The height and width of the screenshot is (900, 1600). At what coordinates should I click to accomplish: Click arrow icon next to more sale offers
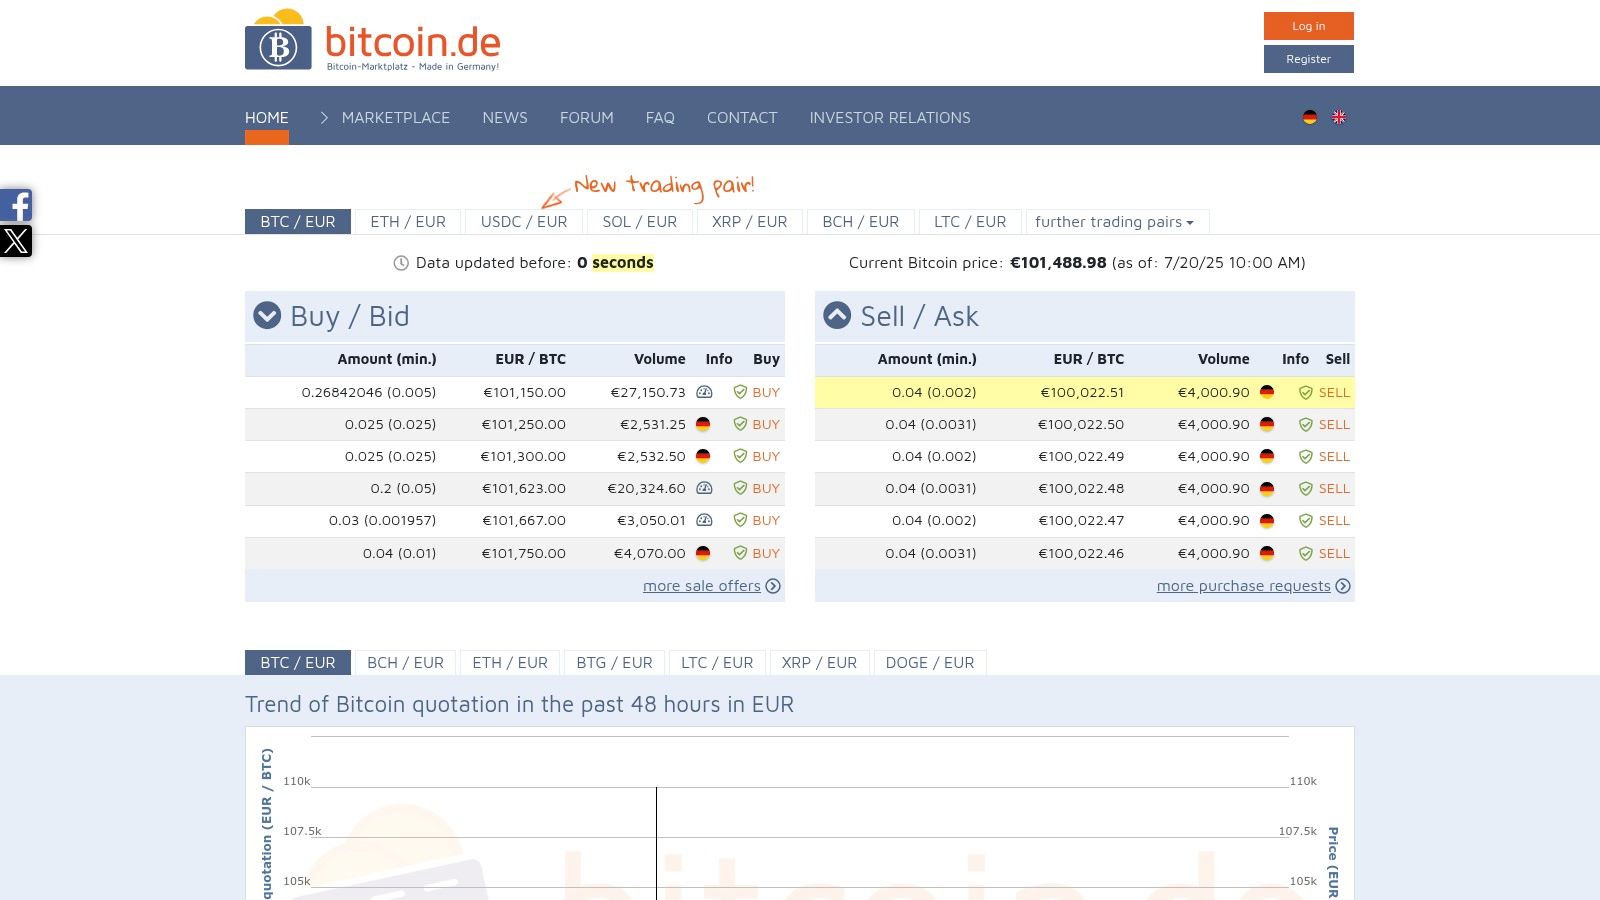tap(773, 586)
